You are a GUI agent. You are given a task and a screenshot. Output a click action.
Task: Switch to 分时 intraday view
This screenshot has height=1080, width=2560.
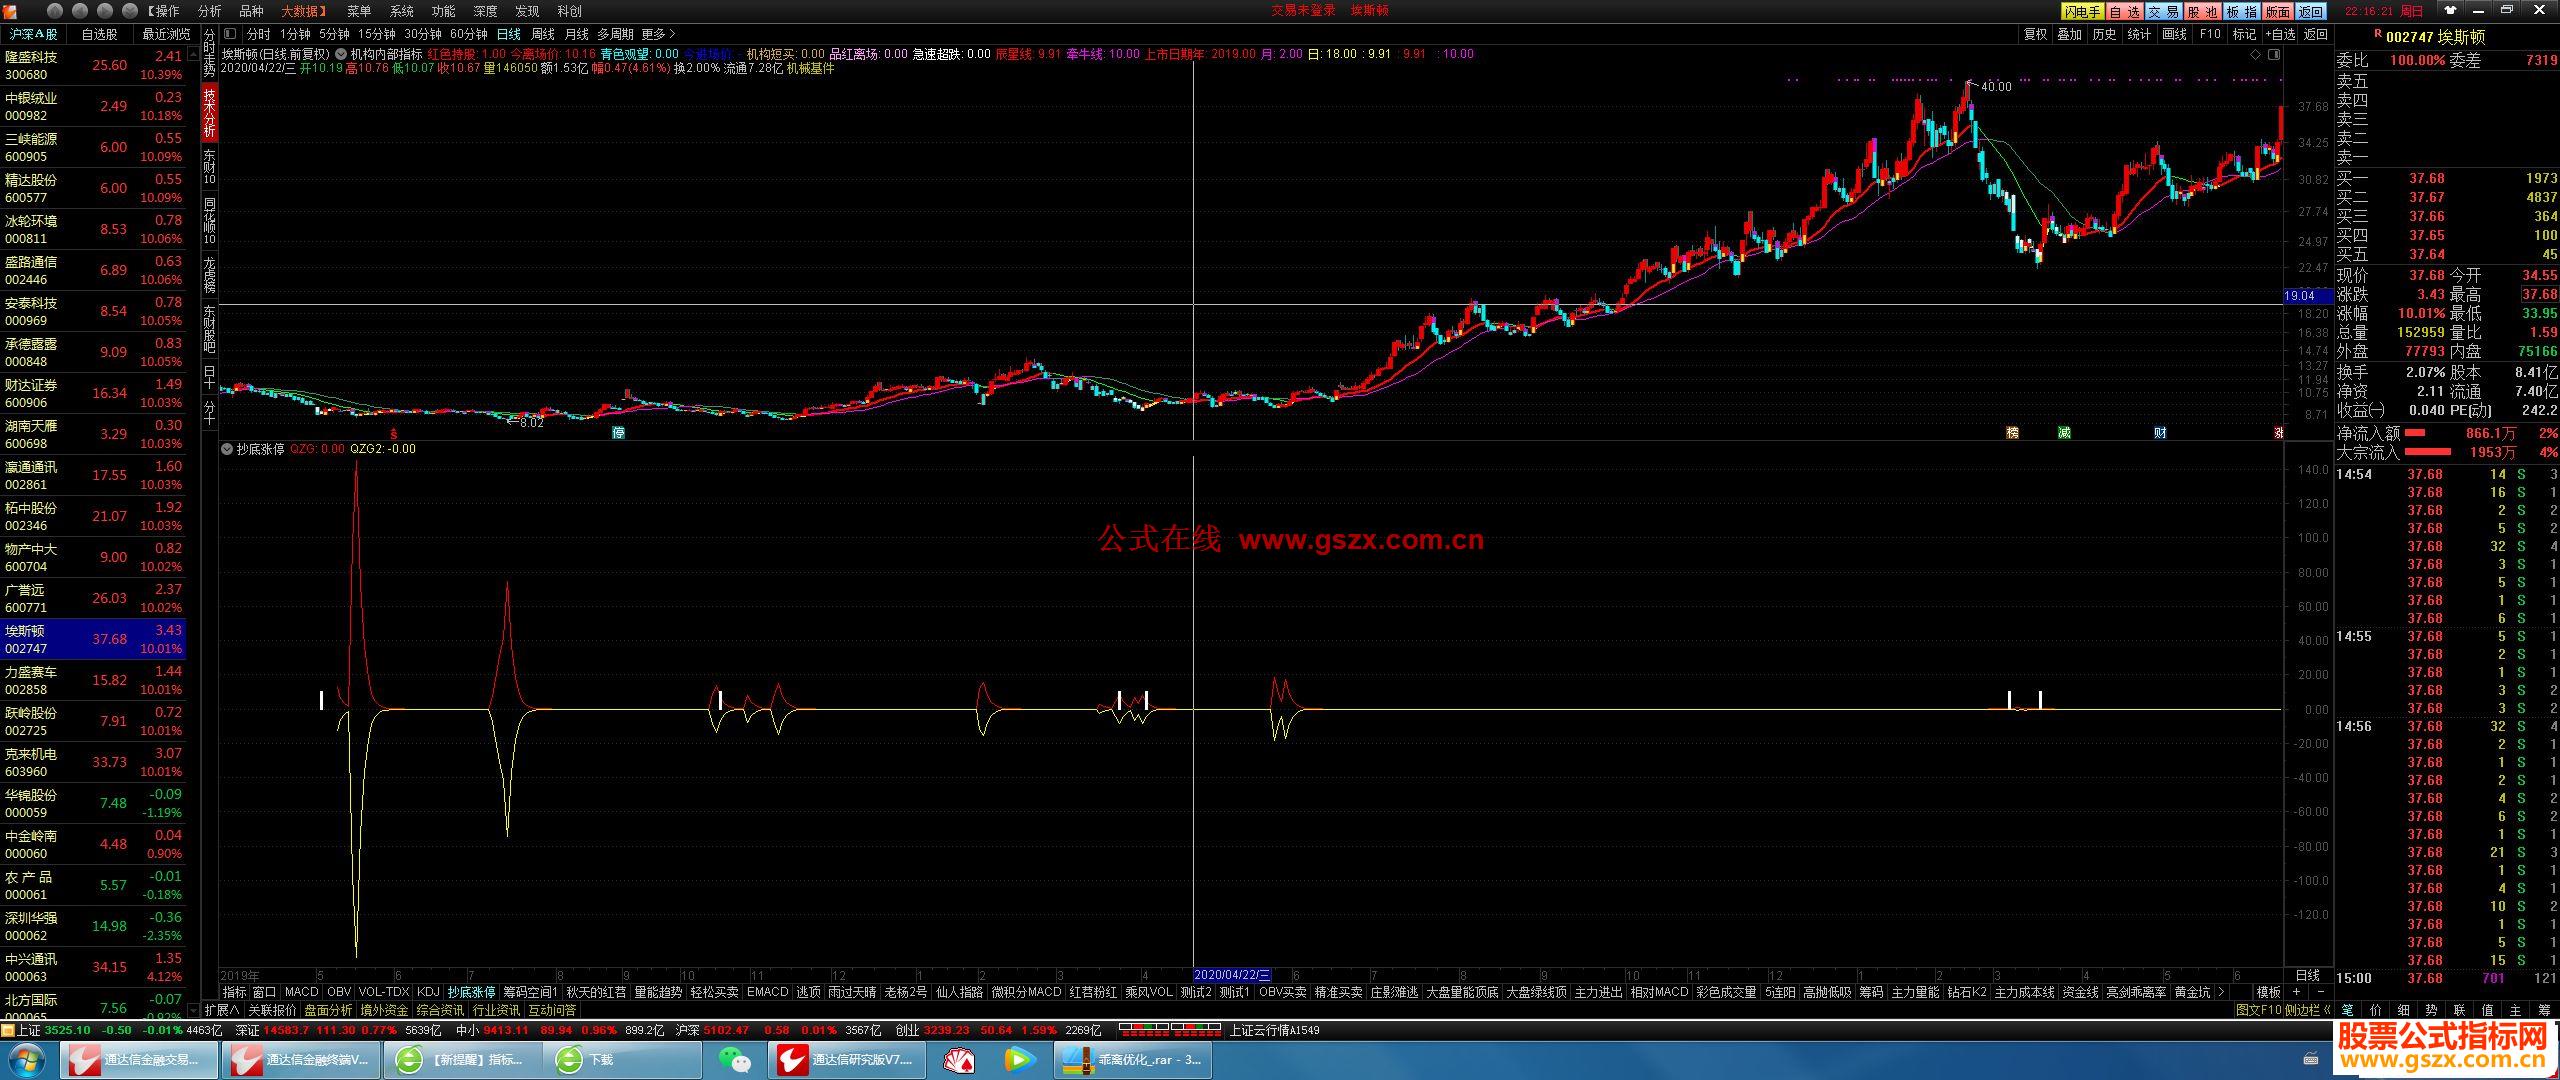pyautogui.click(x=258, y=34)
